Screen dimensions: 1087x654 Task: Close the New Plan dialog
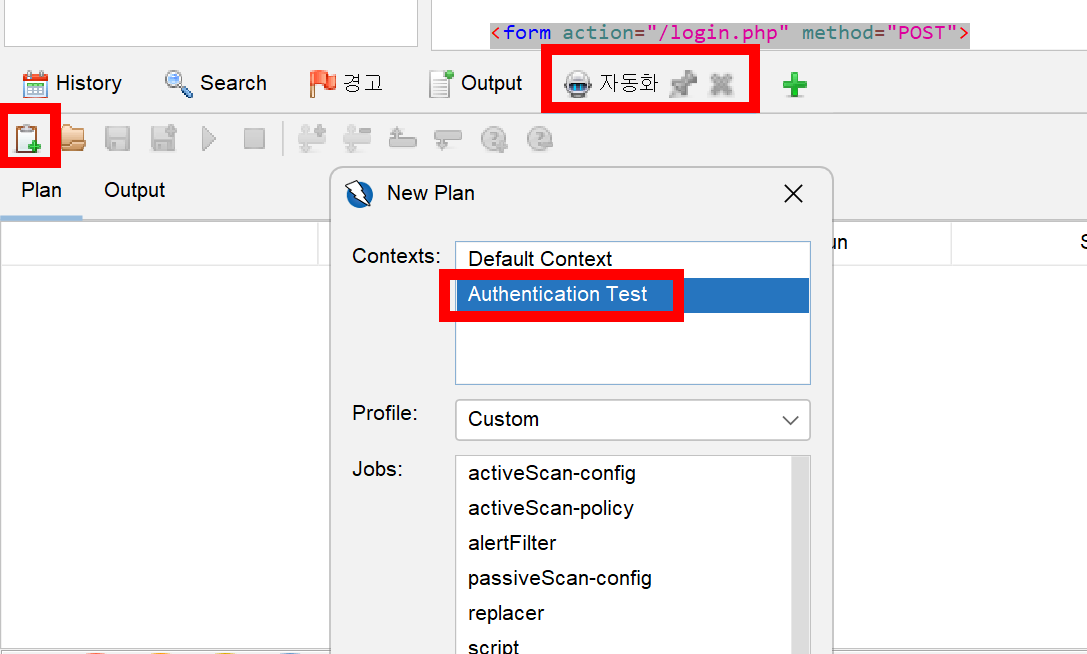[x=793, y=193]
